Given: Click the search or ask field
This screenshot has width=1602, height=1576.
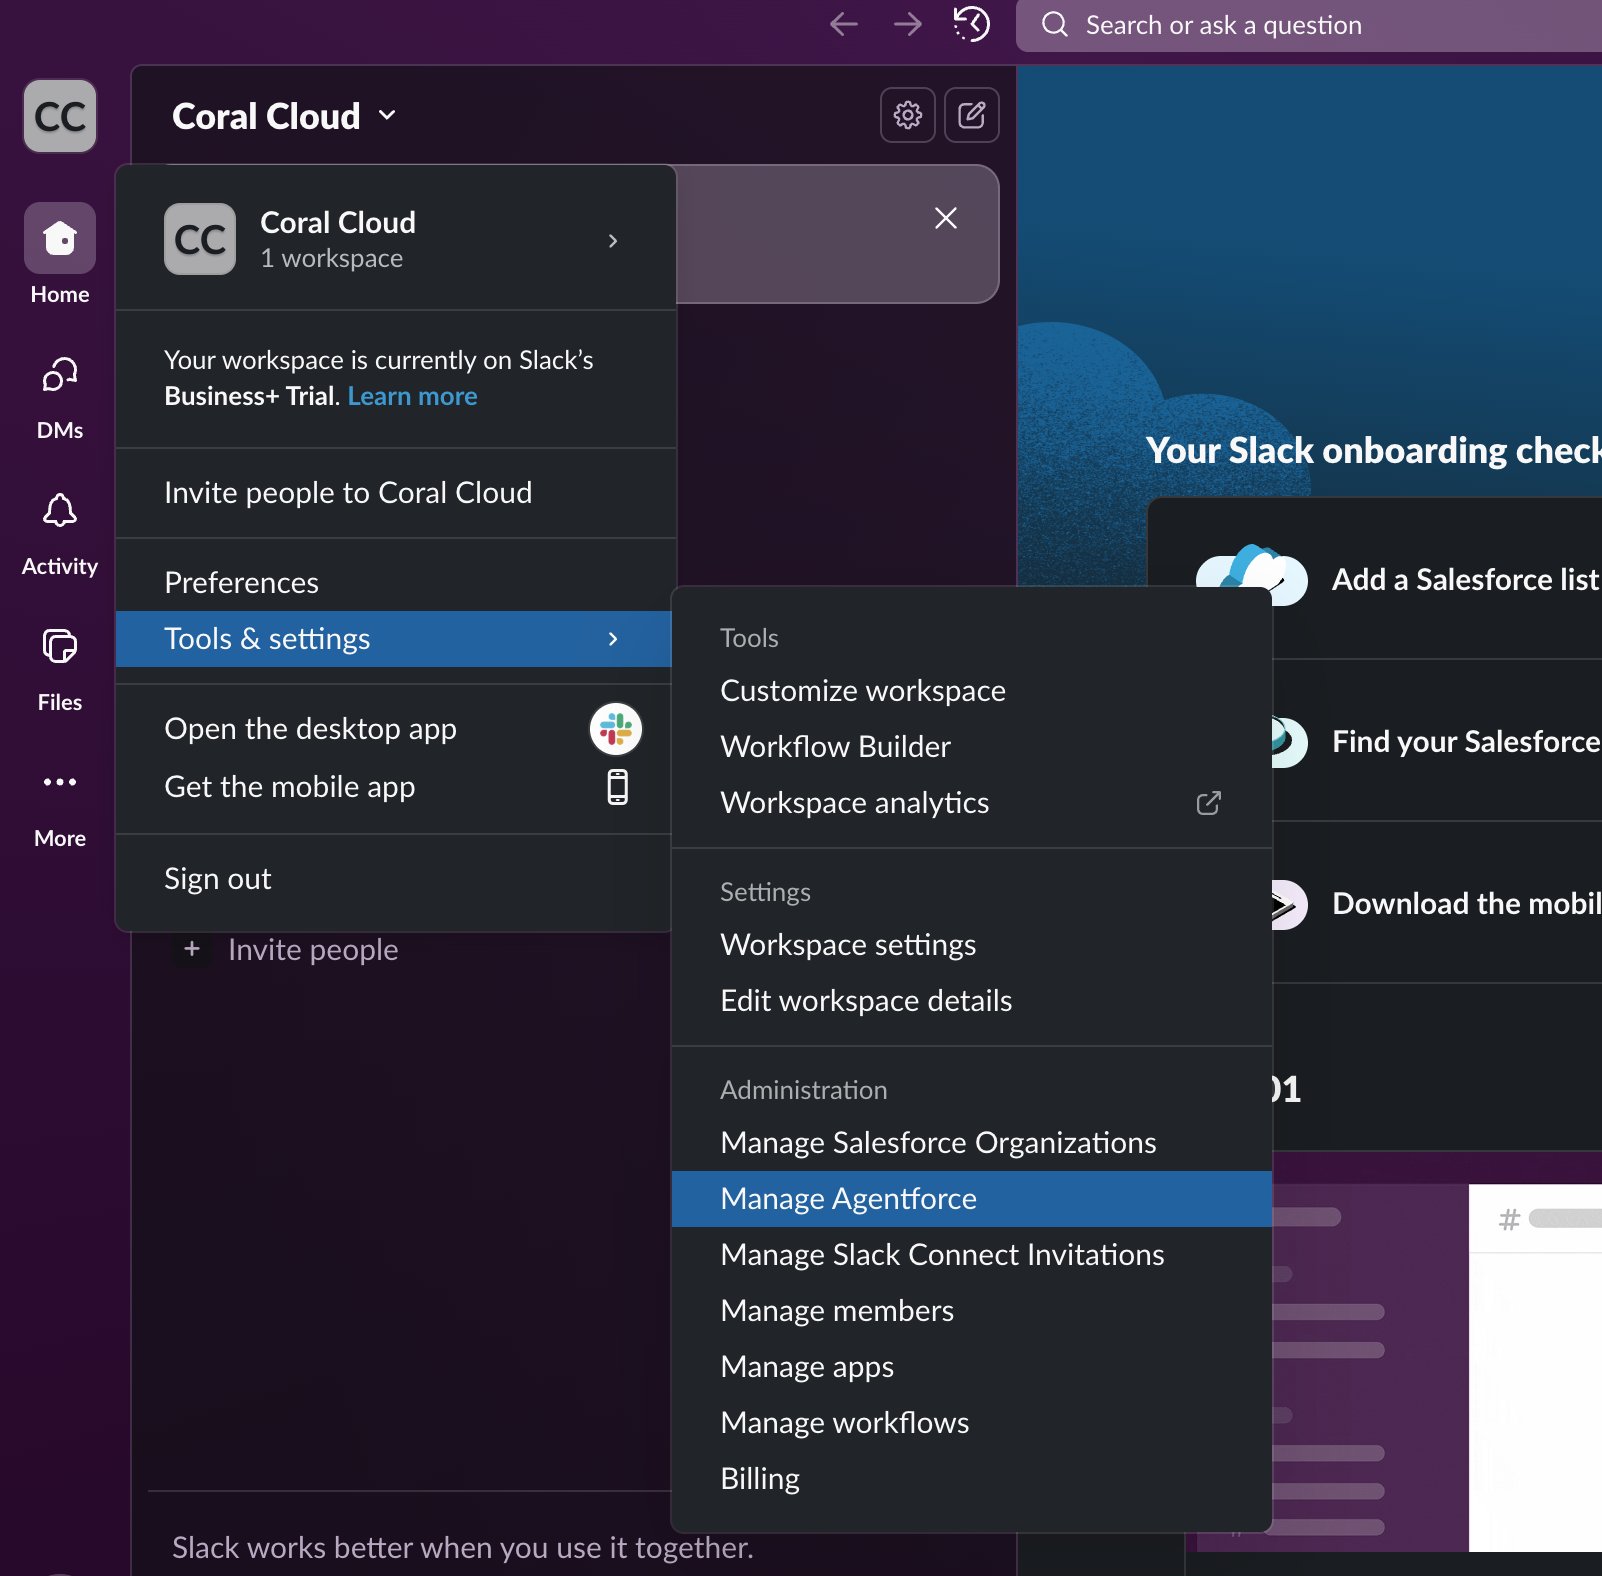Looking at the screenshot, I should click(1300, 26).
